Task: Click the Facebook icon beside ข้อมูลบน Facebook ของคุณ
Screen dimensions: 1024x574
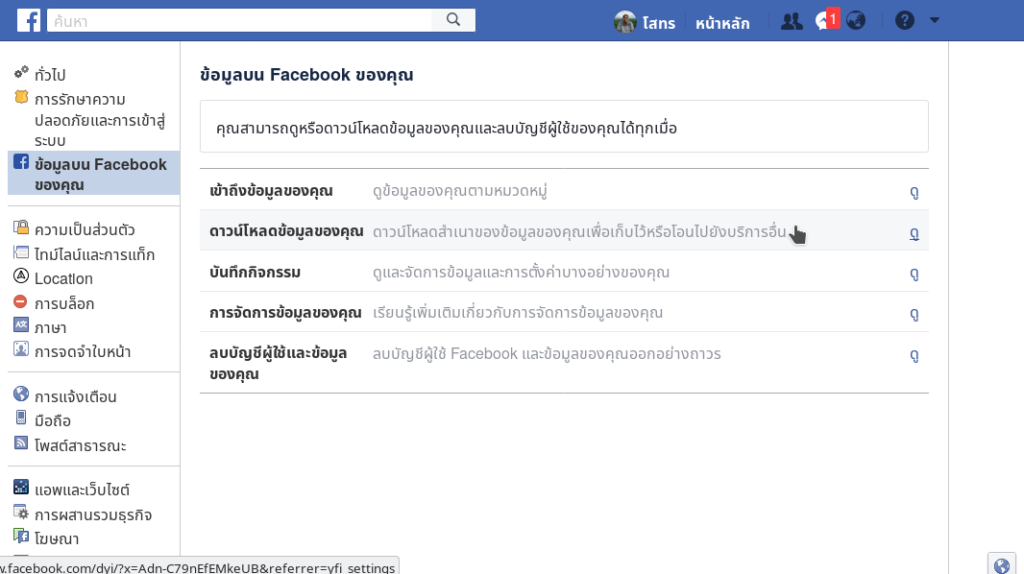Action: point(21,162)
